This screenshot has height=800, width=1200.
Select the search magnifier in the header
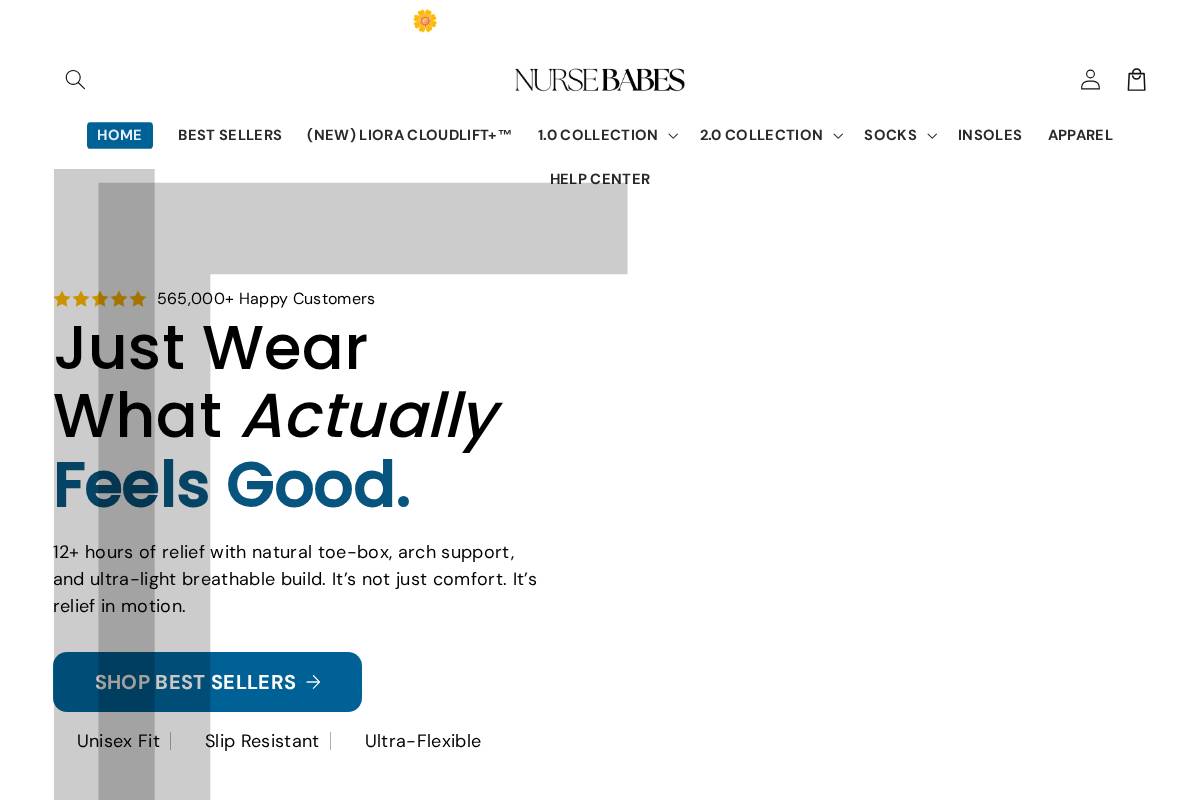tap(75, 79)
